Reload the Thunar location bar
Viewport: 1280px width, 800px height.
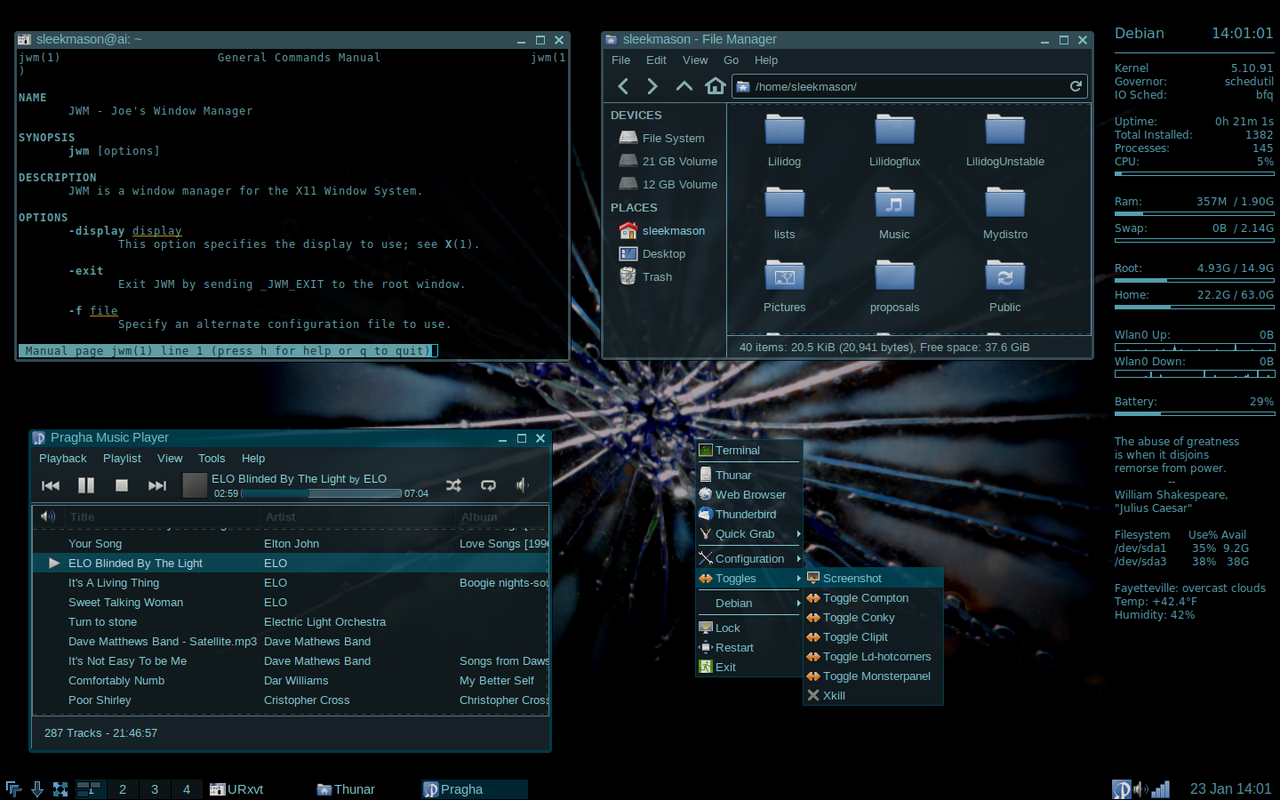click(x=1076, y=86)
